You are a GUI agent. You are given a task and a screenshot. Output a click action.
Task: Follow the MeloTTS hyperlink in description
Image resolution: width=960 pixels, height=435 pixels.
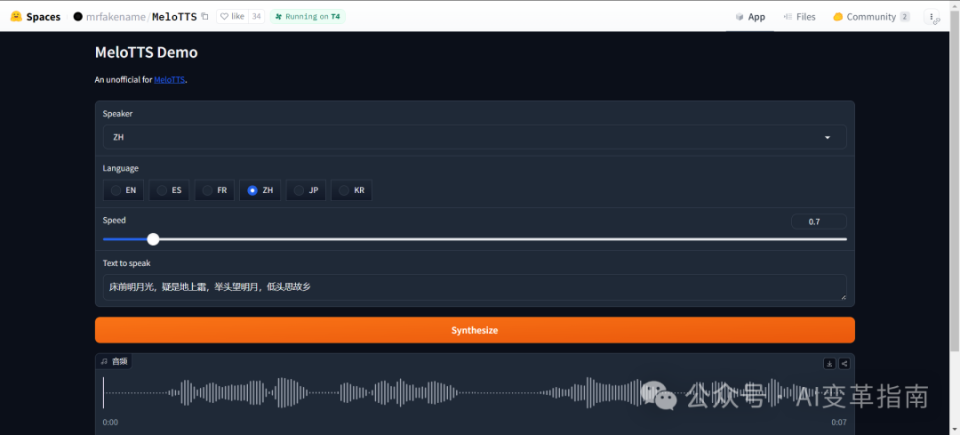(170, 80)
